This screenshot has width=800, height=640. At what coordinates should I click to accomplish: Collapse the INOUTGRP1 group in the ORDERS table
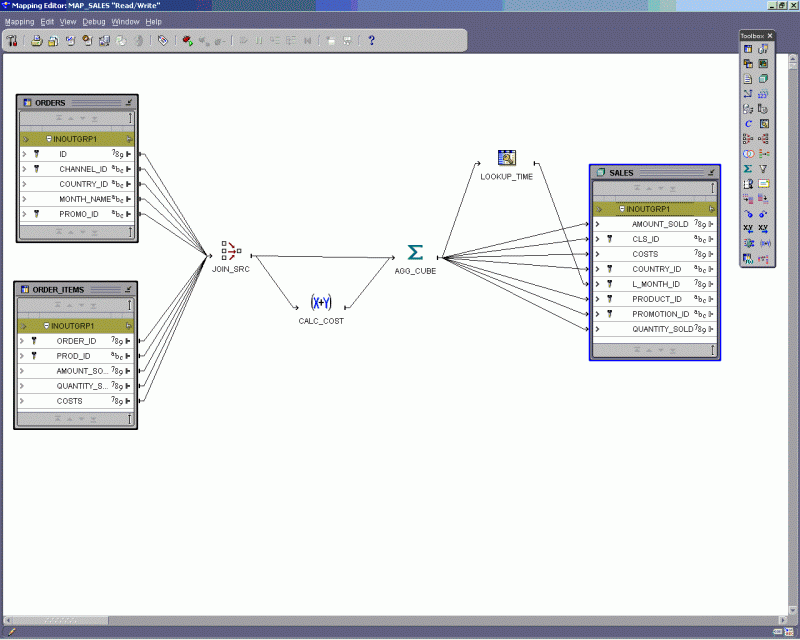[x=49, y=139]
